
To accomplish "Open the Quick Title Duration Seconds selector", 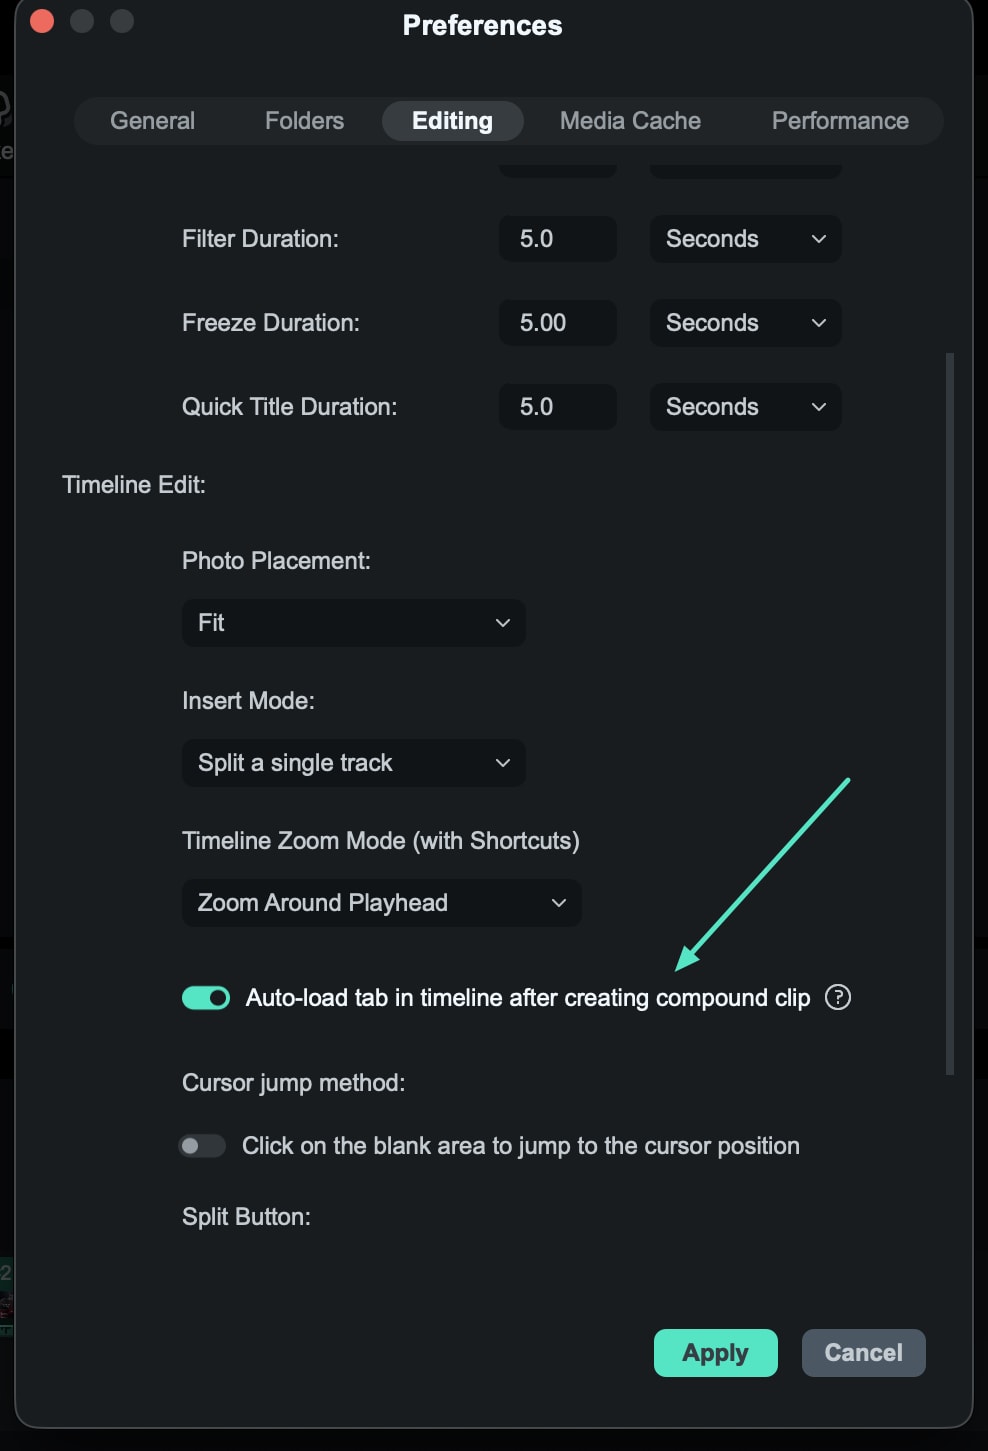I will (744, 406).
